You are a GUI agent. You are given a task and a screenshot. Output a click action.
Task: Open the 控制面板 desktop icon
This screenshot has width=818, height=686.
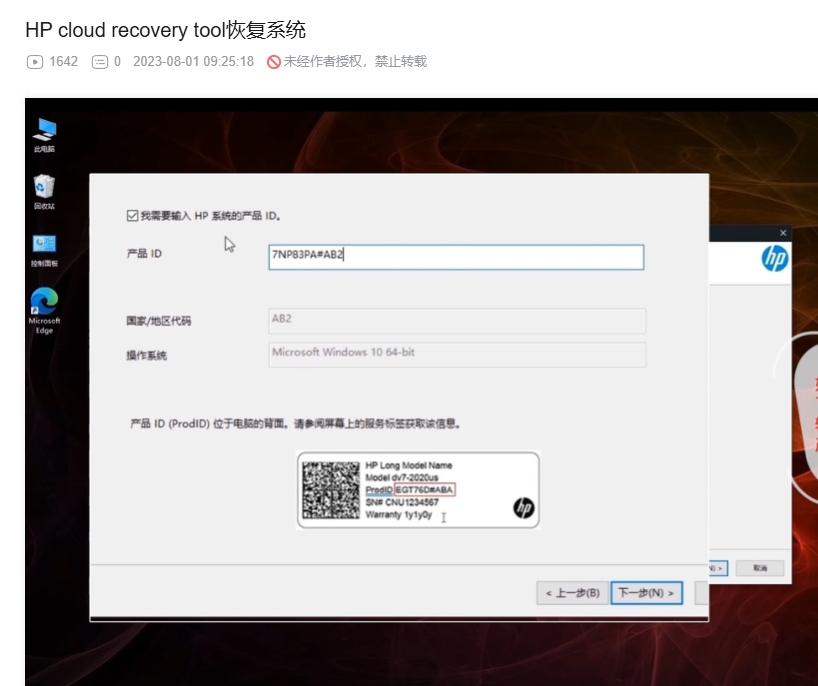pos(44,250)
